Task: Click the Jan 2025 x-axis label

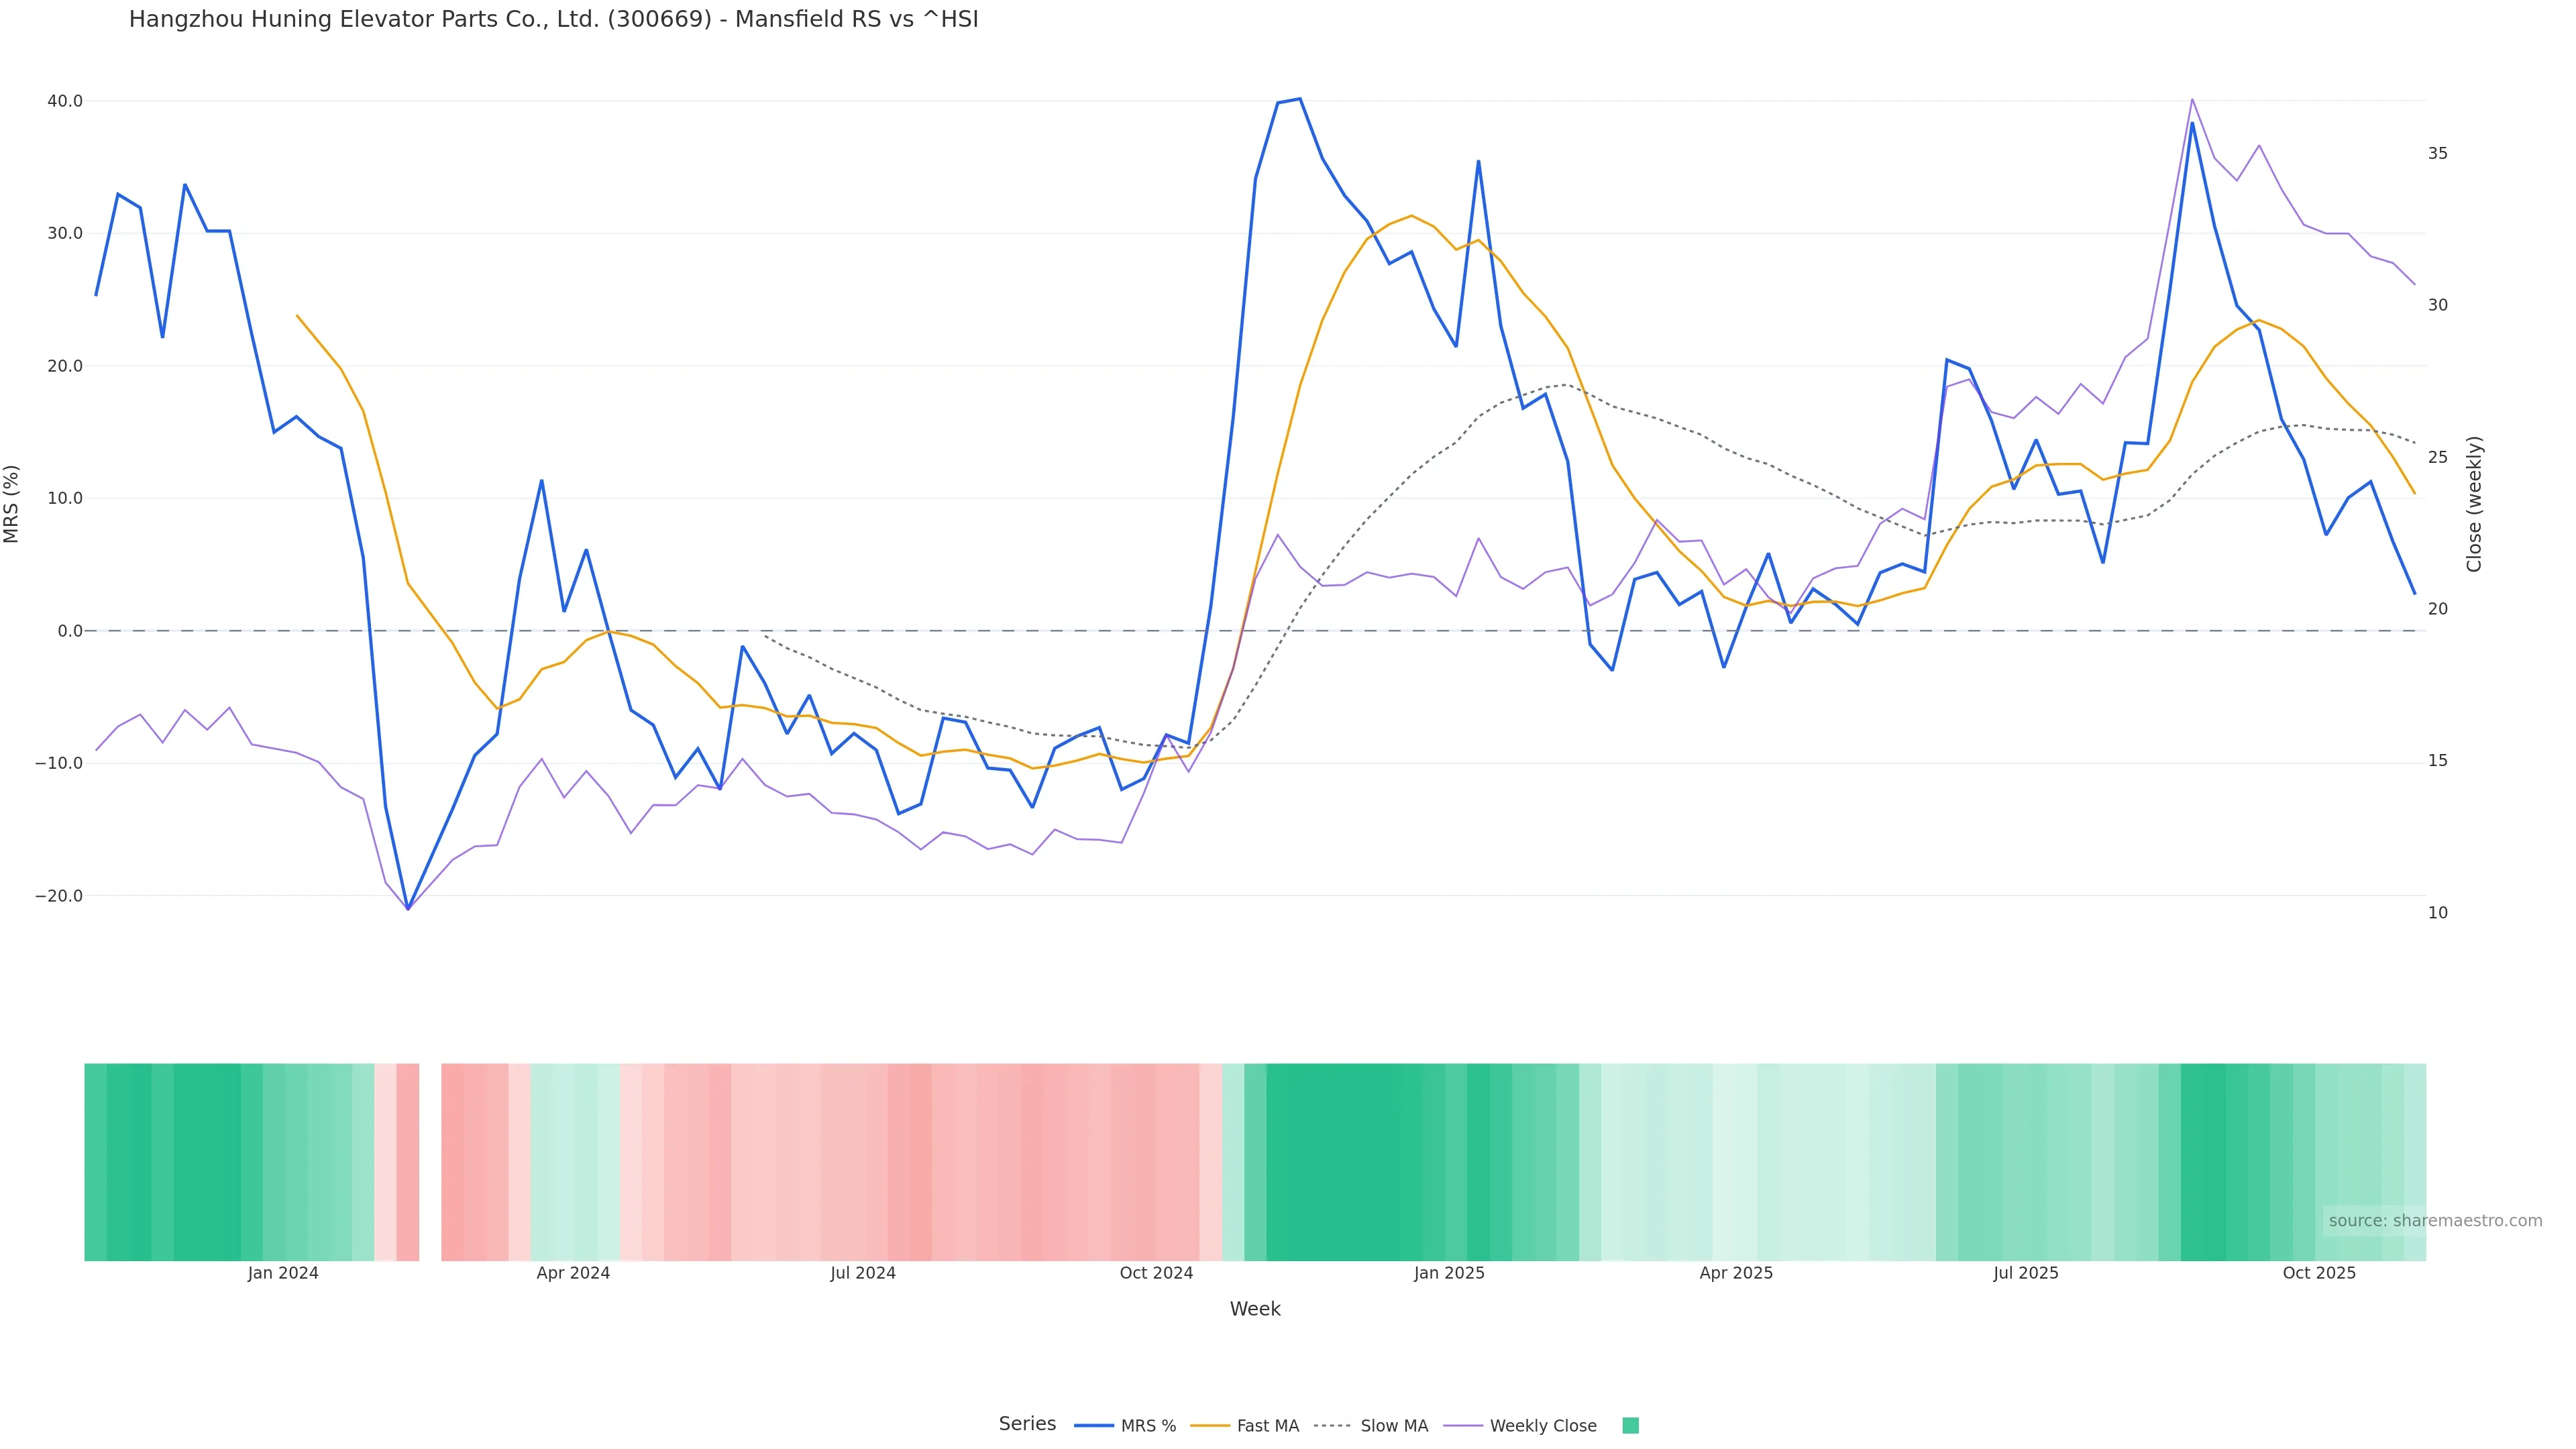Action: [1448, 1273]
